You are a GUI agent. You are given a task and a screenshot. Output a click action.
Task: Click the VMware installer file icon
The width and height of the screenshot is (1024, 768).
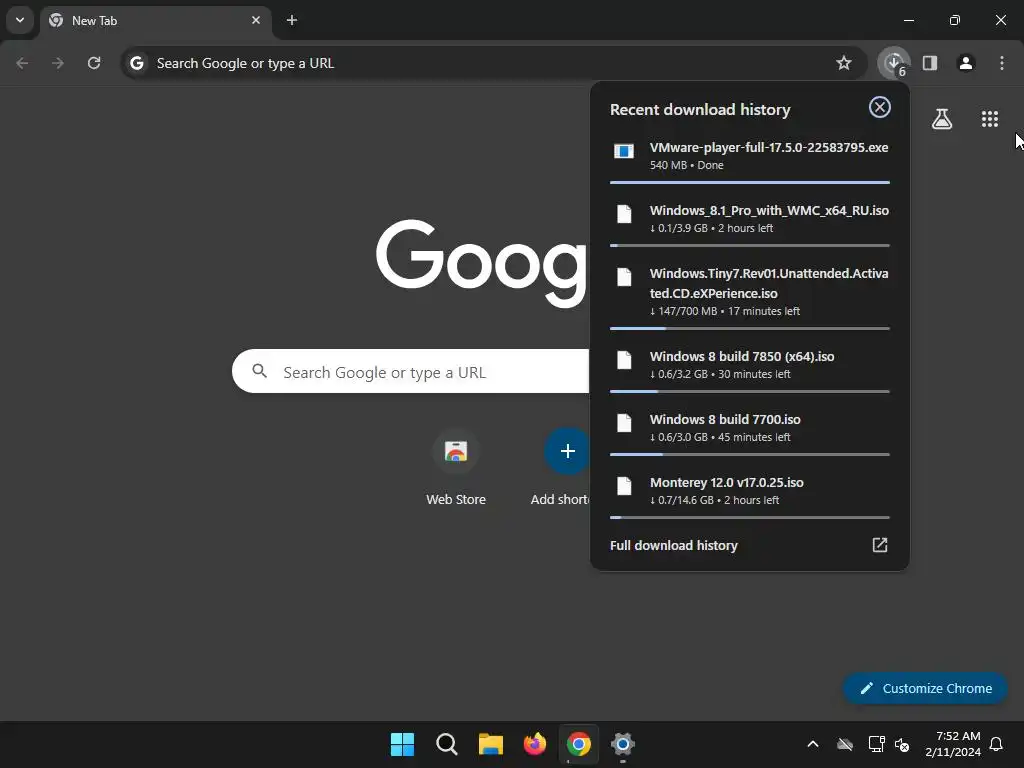pyautogui.click(x=624, y=152)
